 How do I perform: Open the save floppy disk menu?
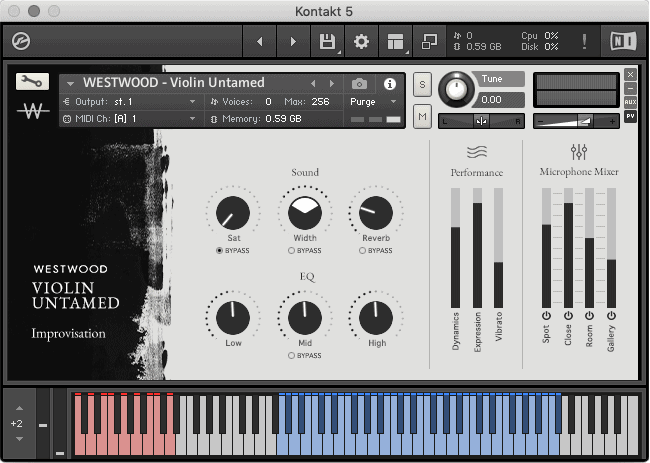click(x=327, y=41)
